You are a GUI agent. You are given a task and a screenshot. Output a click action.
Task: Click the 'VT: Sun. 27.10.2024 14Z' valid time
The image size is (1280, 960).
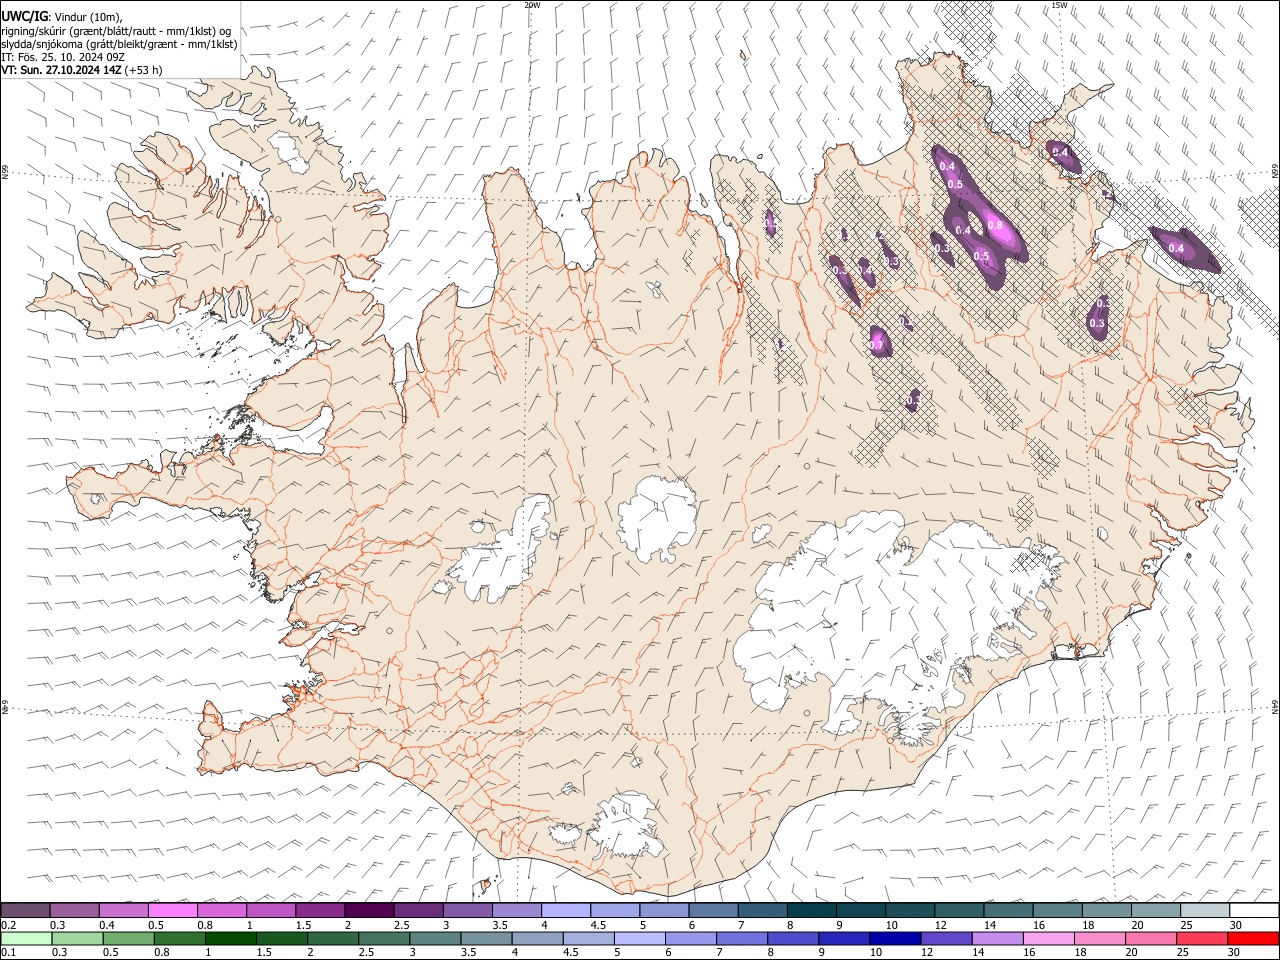point(62,70)
